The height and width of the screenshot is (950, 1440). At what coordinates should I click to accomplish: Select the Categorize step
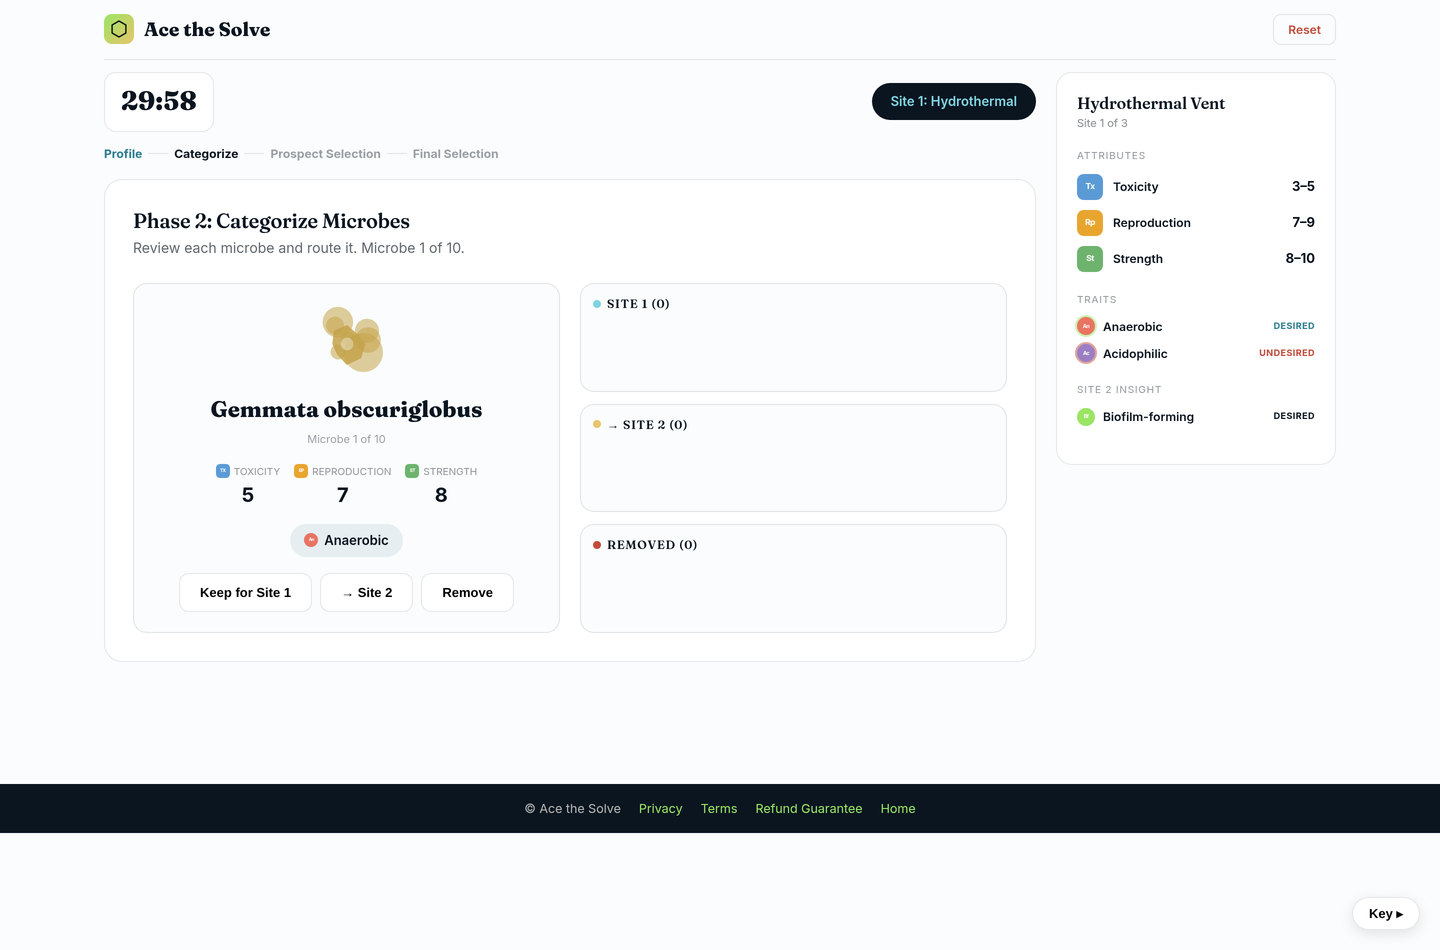click(x=206, y=154)
